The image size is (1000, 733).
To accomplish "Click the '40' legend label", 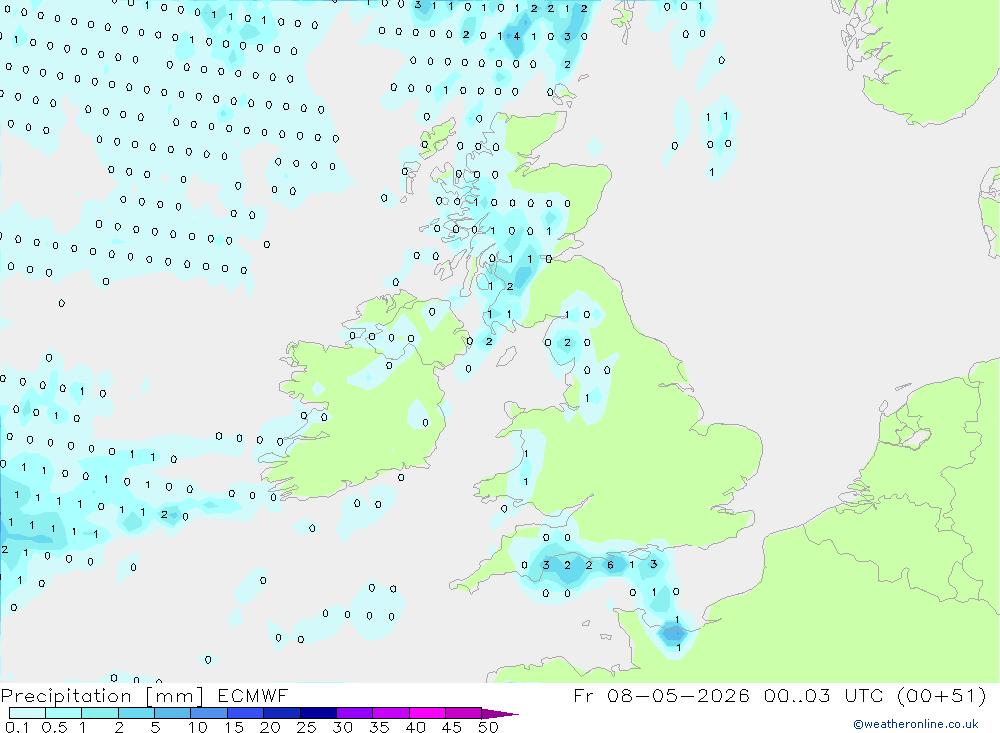I will (x=415, y=727).
